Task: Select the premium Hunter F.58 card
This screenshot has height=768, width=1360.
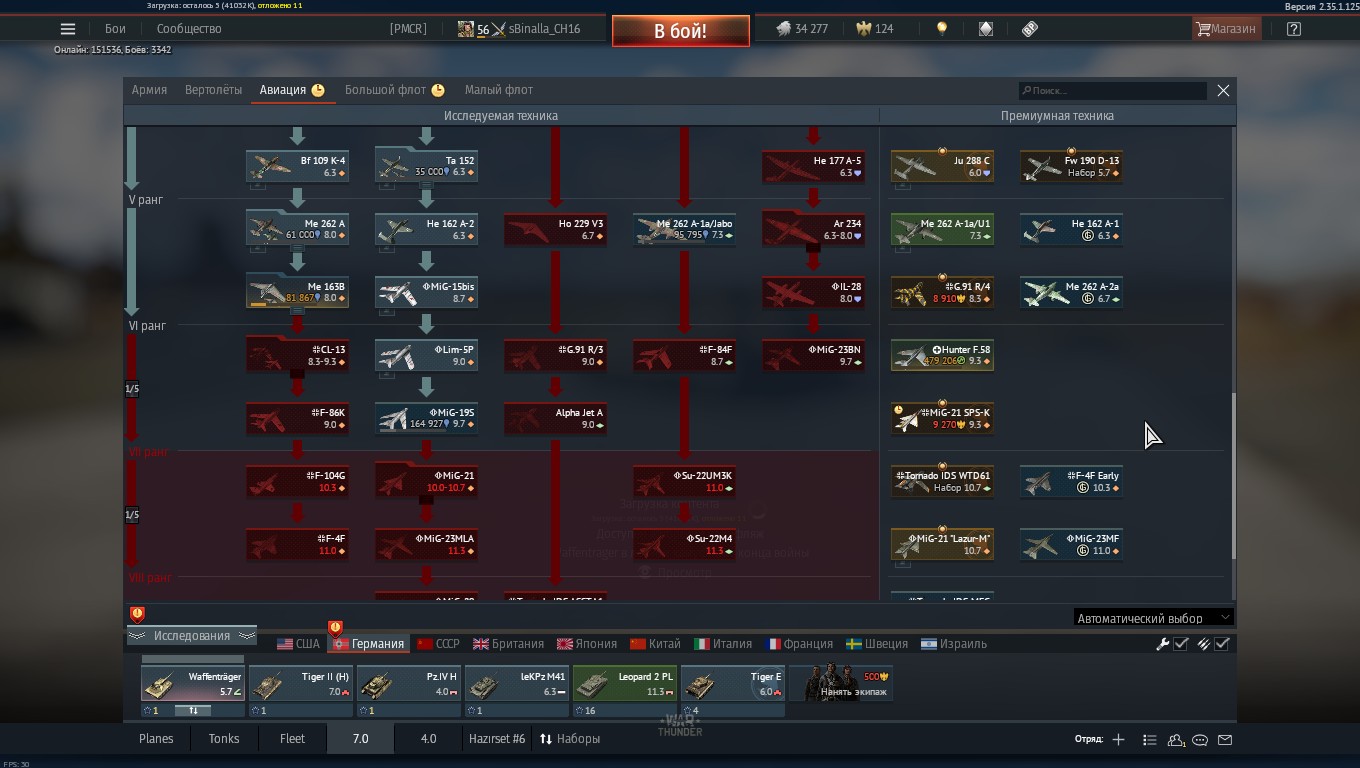Action: coord(942,355)
